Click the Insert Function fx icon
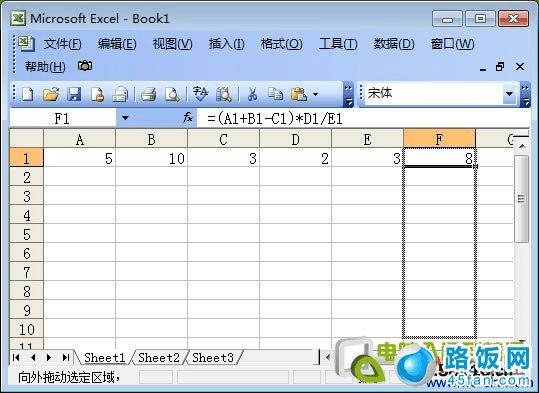The image size is (539, 393). 188,118
